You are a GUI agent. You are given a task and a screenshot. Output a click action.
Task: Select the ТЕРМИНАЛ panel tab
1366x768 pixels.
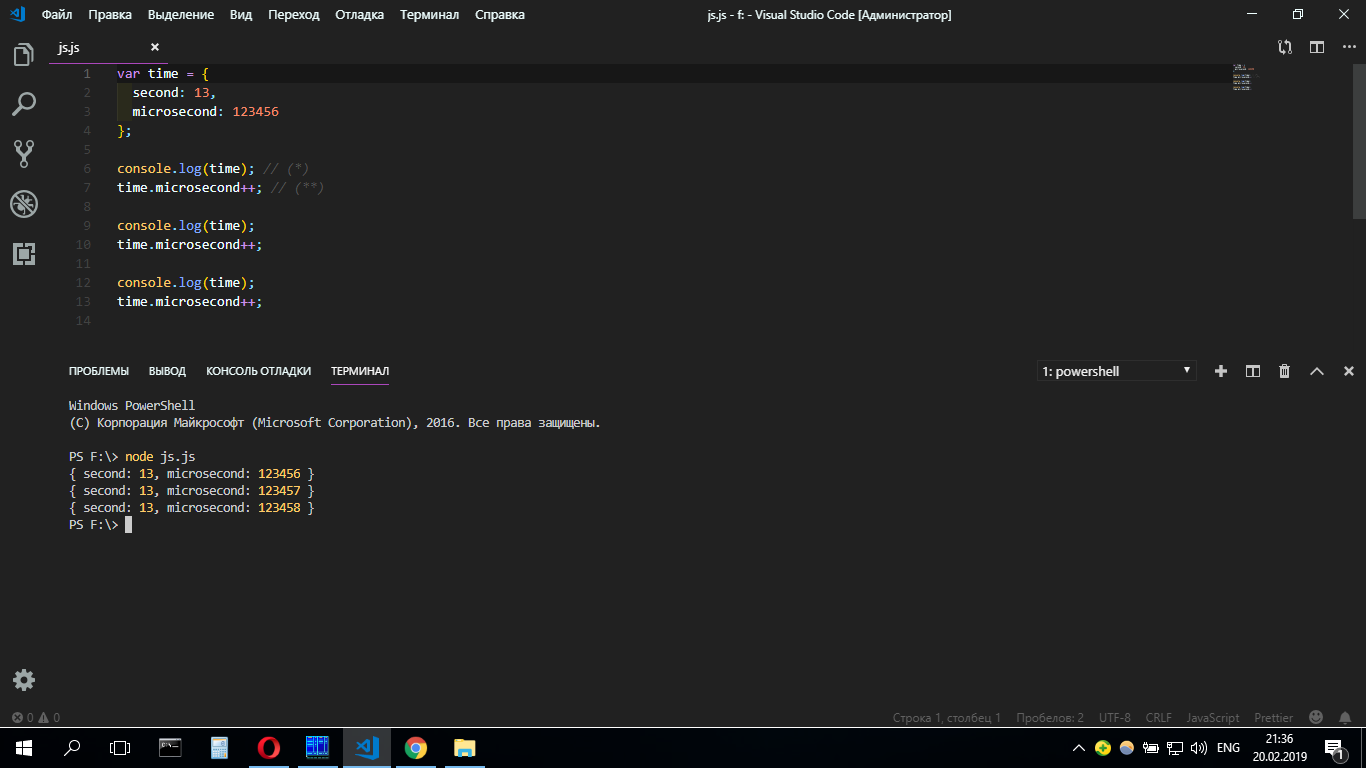click(x=360, y=371)
